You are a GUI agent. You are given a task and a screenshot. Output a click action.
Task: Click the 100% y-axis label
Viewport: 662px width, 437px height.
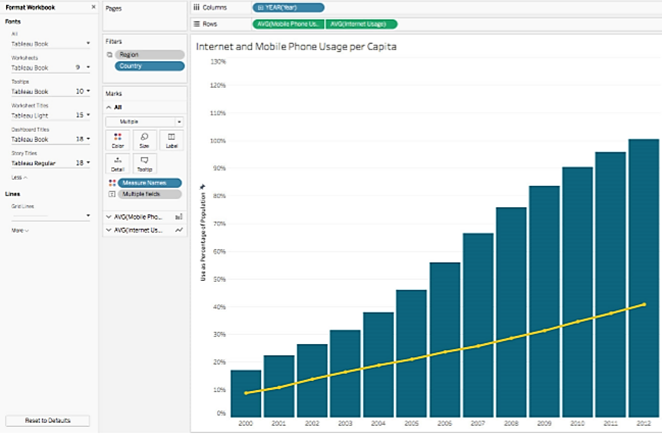(x=218, y=141)
